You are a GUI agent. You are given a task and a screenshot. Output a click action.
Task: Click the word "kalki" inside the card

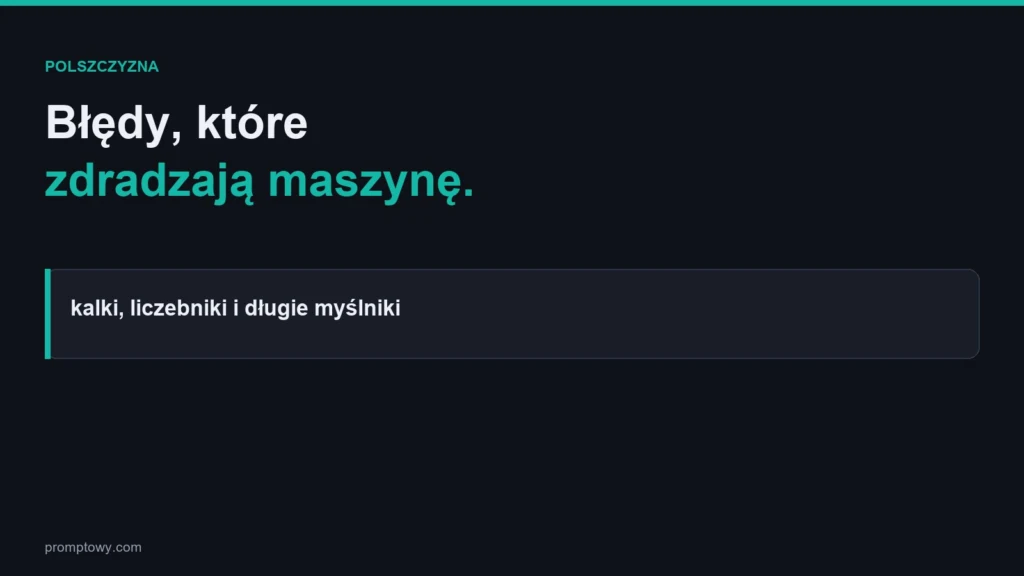click(95, 308)
